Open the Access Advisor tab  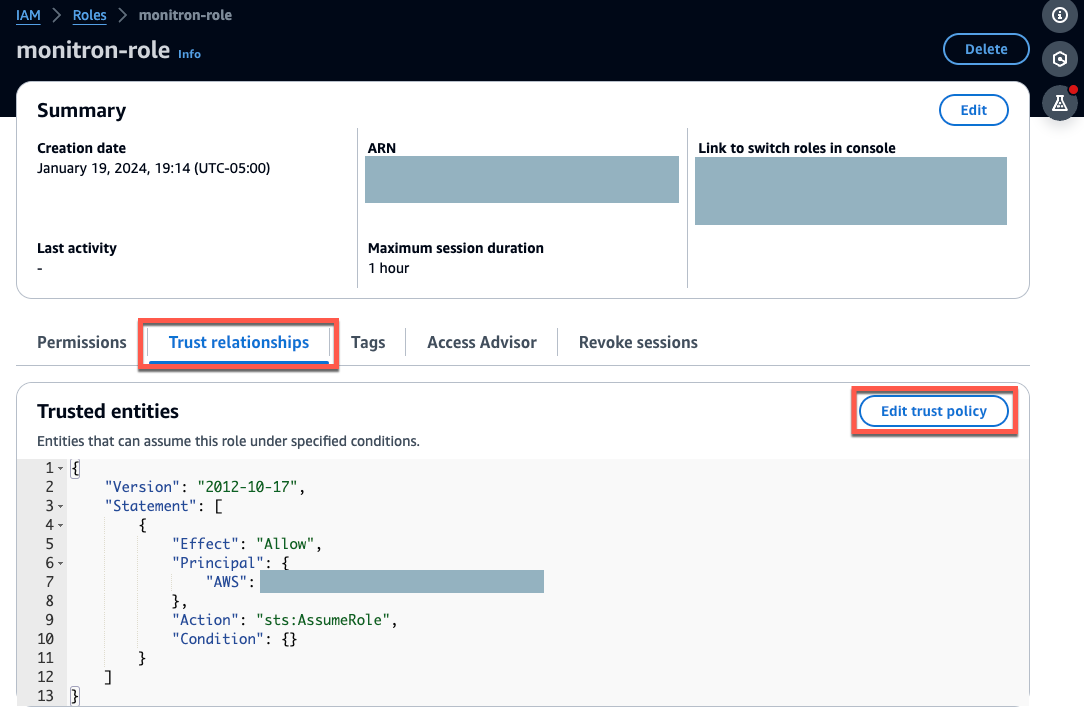point(481,342)
